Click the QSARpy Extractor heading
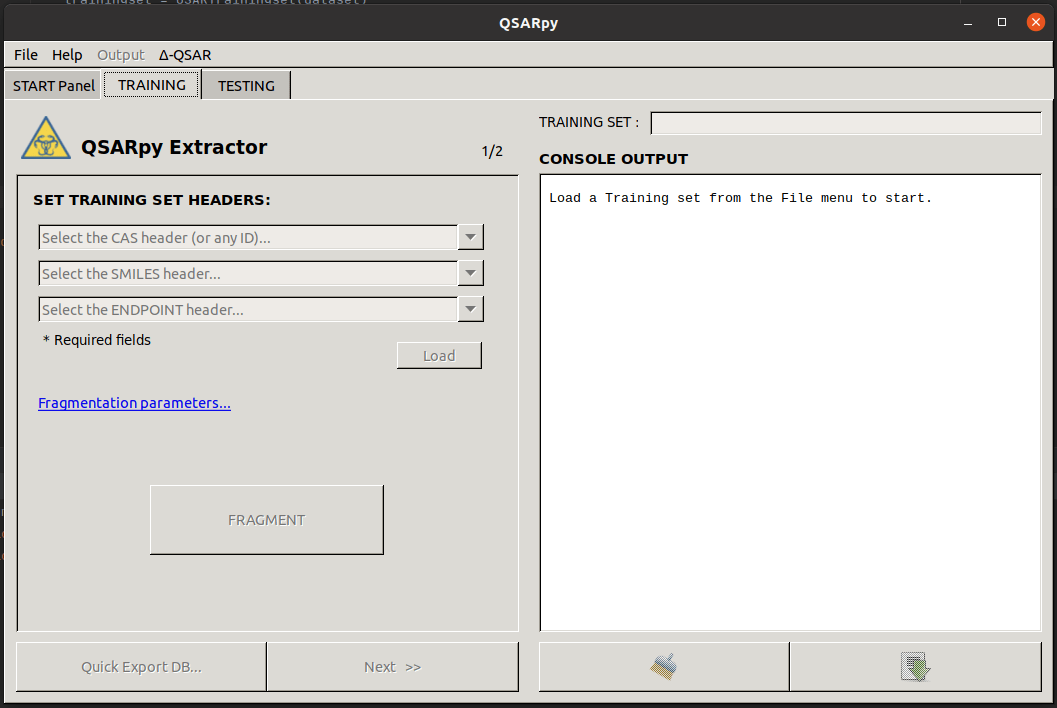1057x708 pixels. (x=174, y=147)
